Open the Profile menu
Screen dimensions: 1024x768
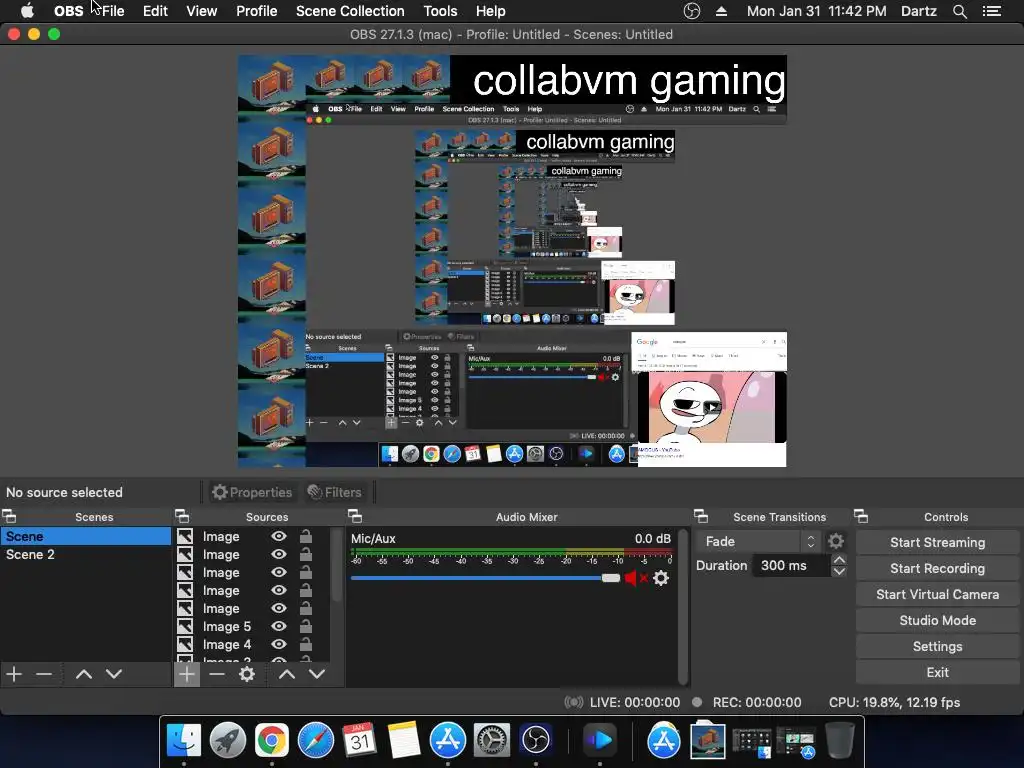coord(257,11)
